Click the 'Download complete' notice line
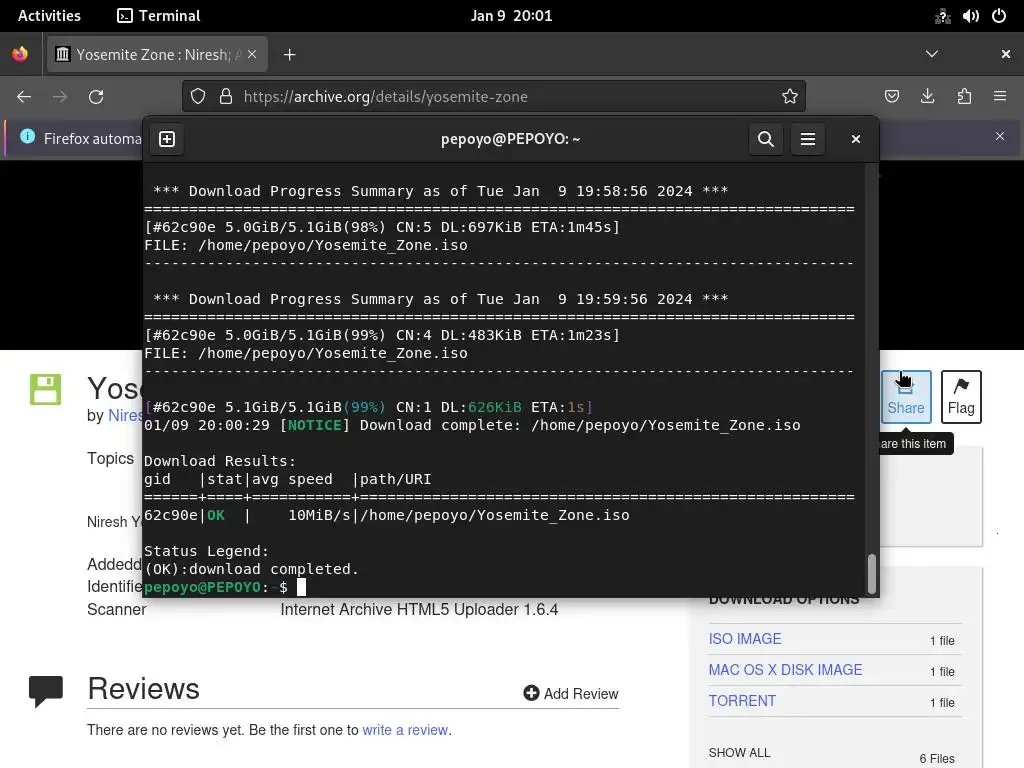The width and height of the screenshot is (1024, 768). point(472,425)
